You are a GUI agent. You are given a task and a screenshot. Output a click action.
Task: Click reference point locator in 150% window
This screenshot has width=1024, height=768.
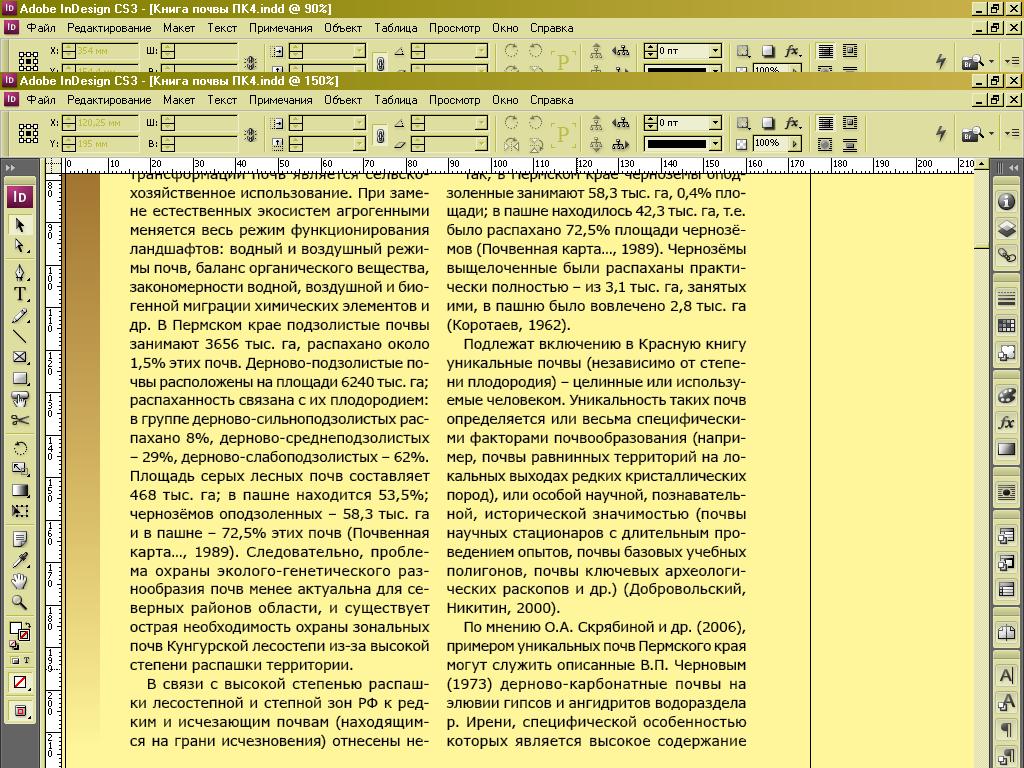(28, 133)
